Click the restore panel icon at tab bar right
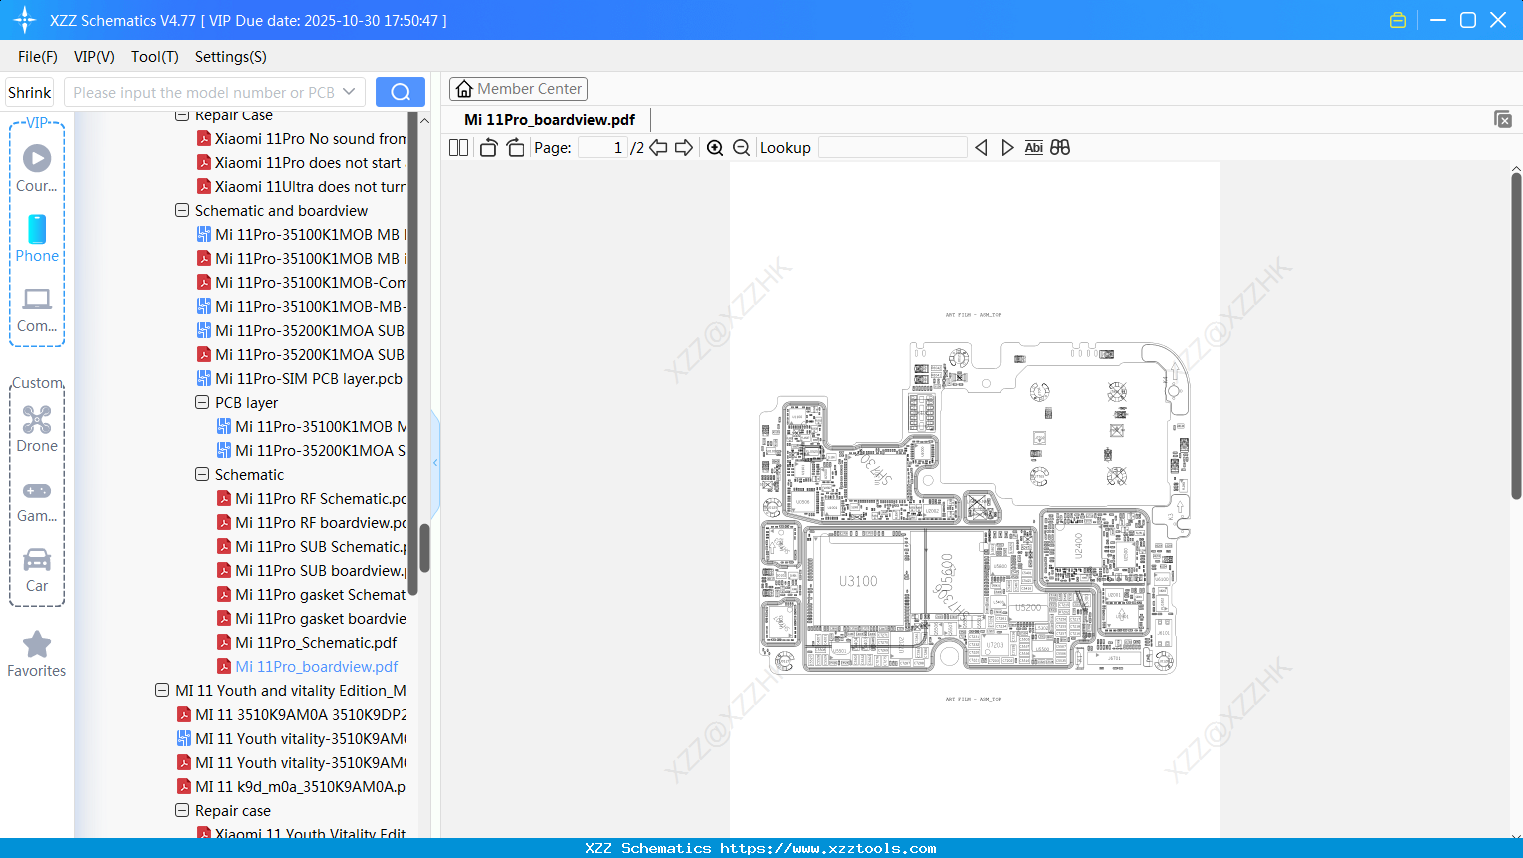The height and width of the screenshot is (858, 1523). (1503, 119)
